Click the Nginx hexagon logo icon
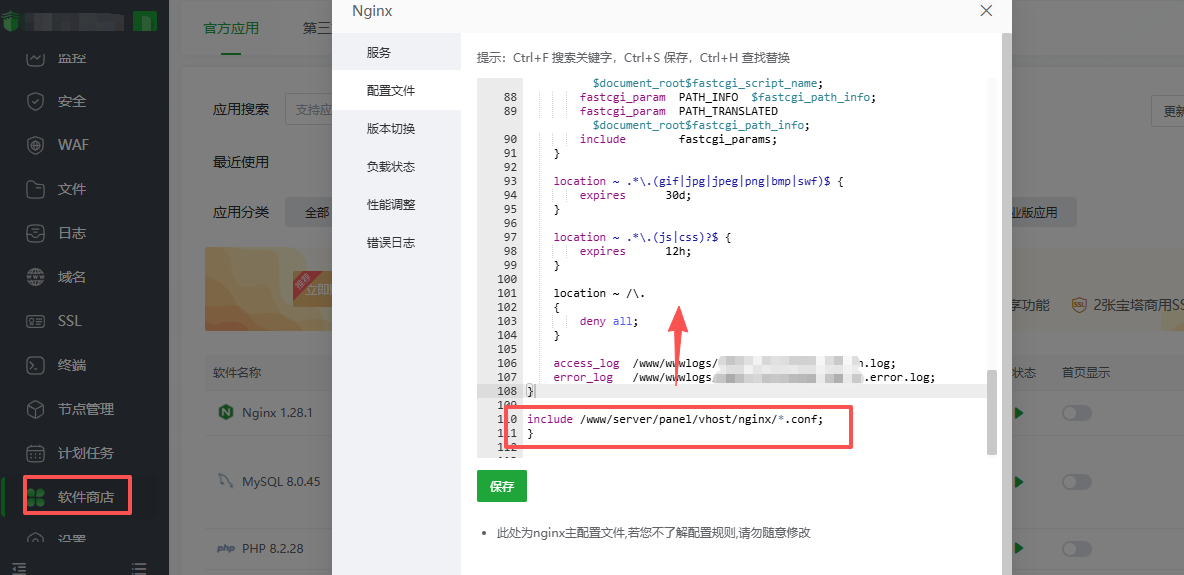 (225, 413)
